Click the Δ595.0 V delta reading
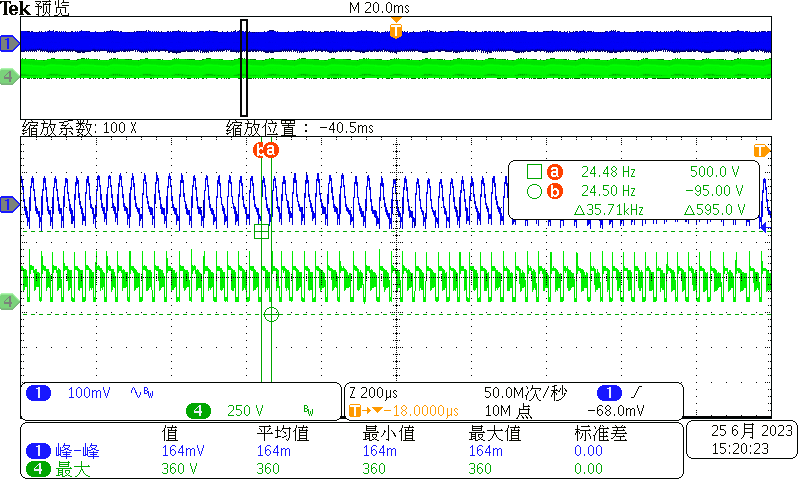This screenshot has height=480, width=800. tap(715, 210)
